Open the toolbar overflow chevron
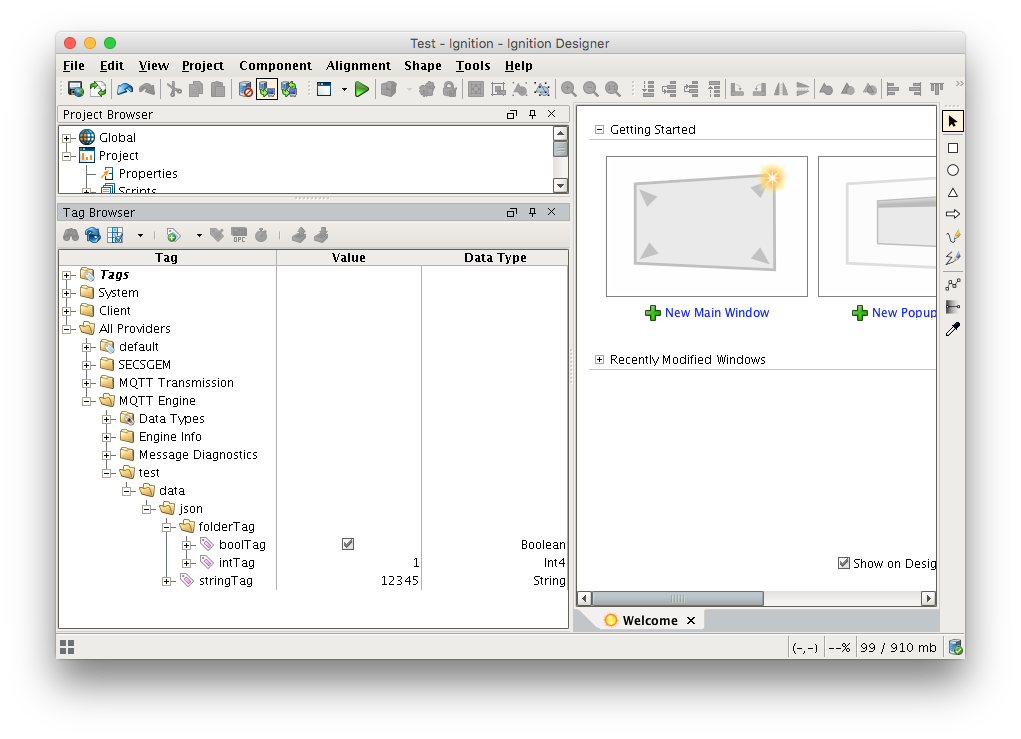The image size is (1021, 739). 959,84
